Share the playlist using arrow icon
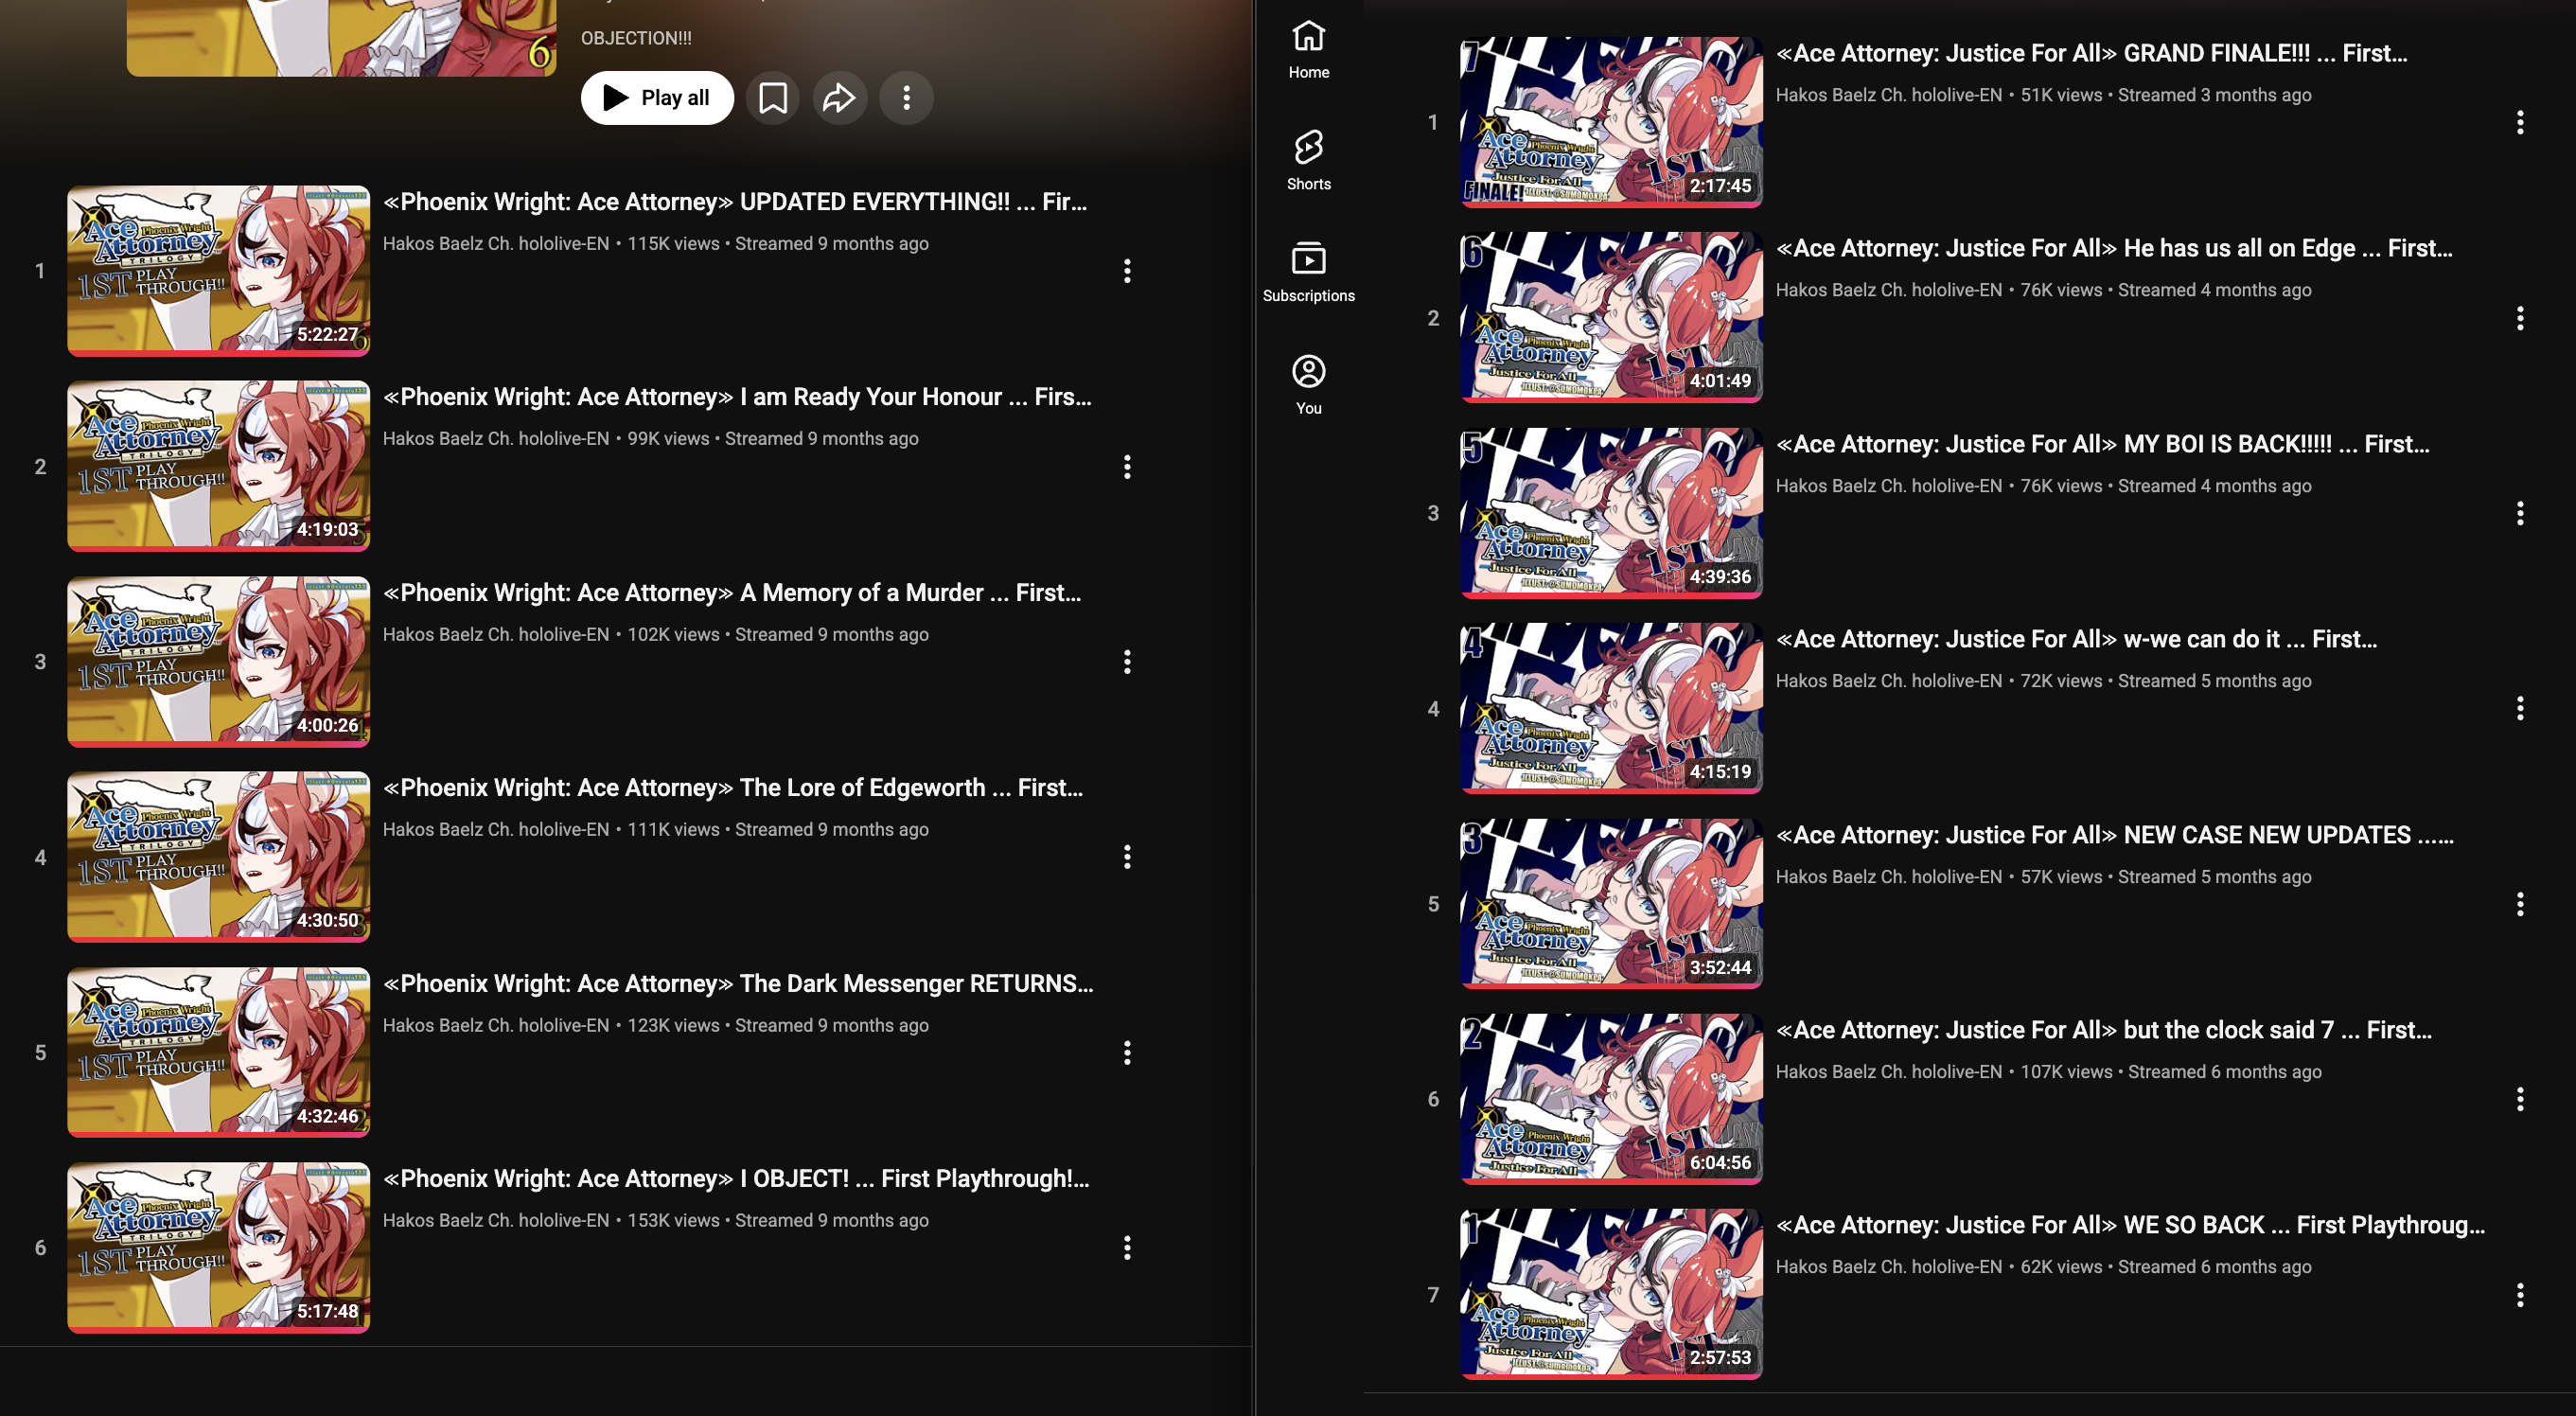The image size is (2576, 1416). (839, 98)
